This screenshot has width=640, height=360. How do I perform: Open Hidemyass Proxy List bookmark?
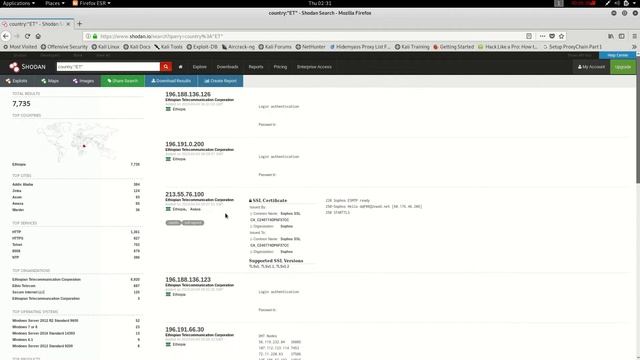pyautogui.click(x=360, y=47)
